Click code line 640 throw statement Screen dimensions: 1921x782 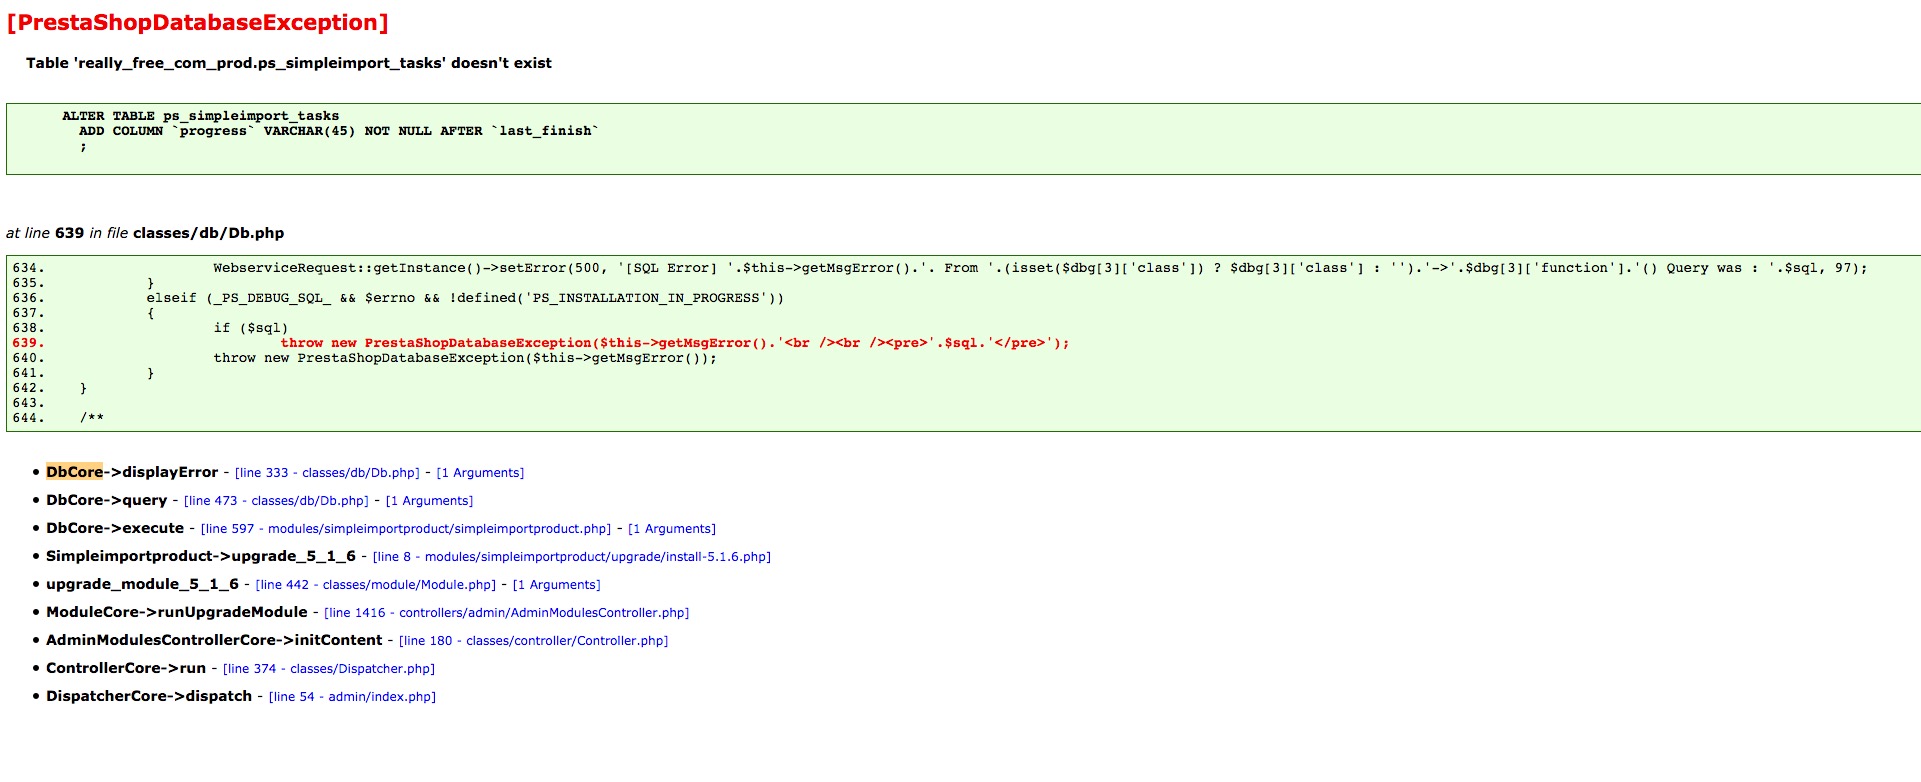[x=465, y=358]
